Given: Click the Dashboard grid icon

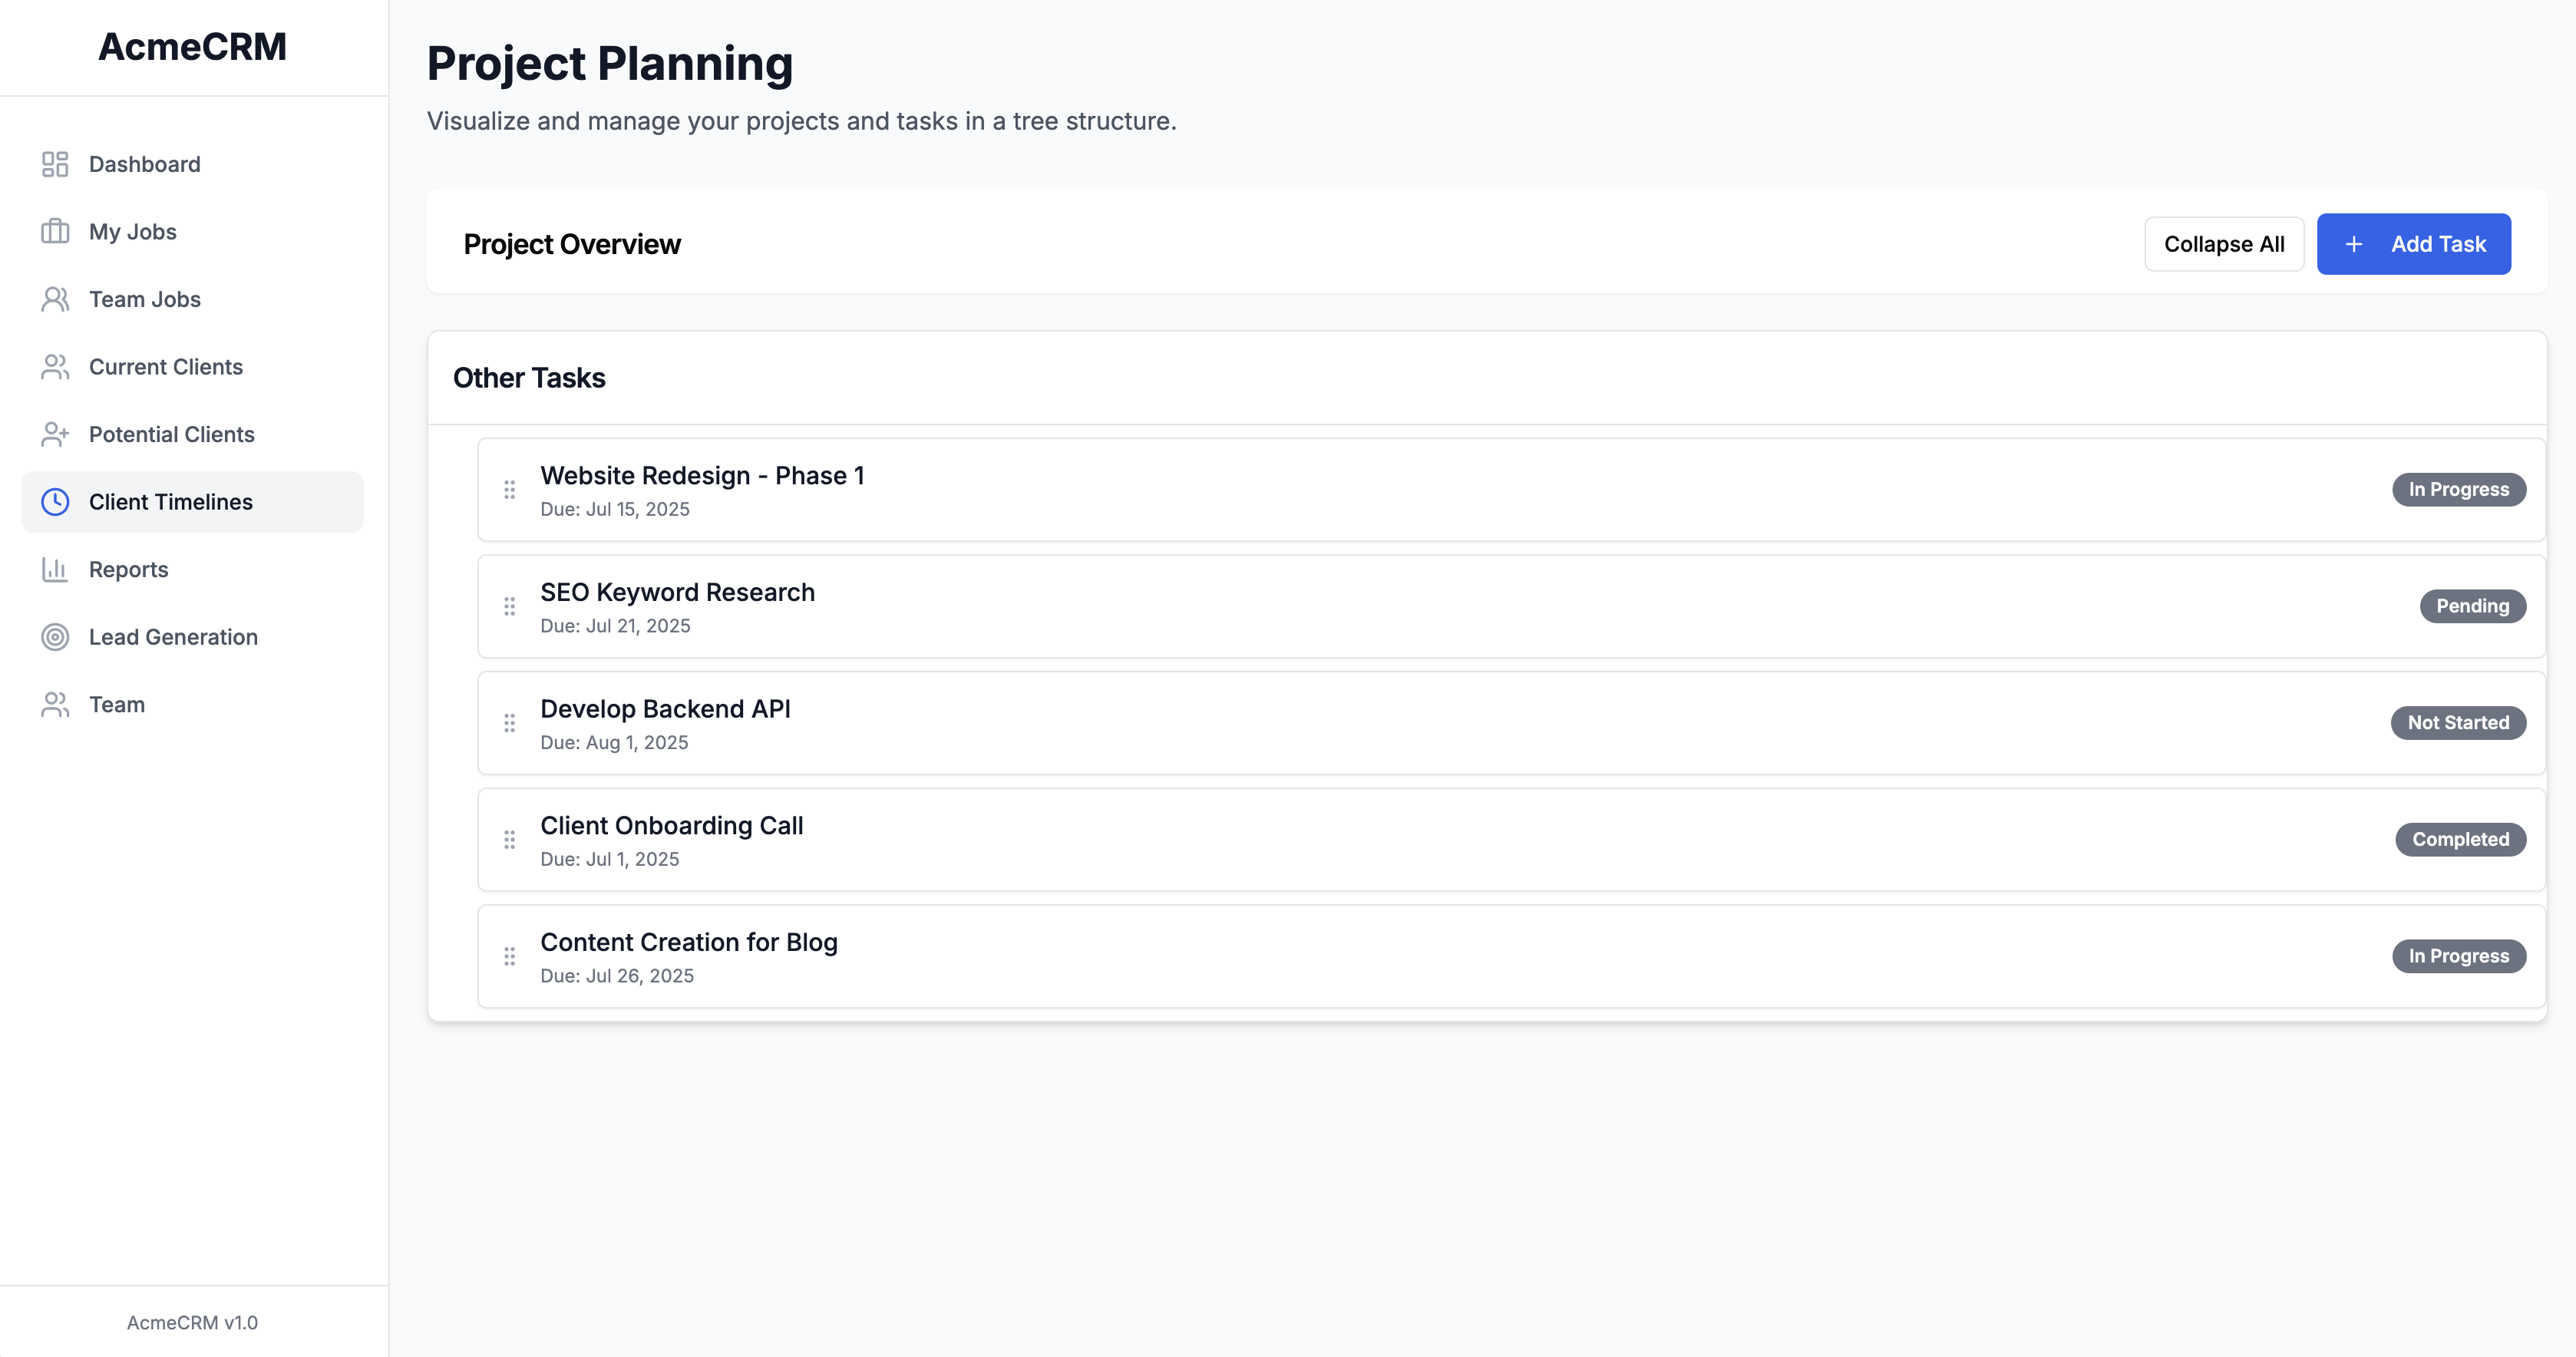Looking at the screenshot, I should coord(55,164).
